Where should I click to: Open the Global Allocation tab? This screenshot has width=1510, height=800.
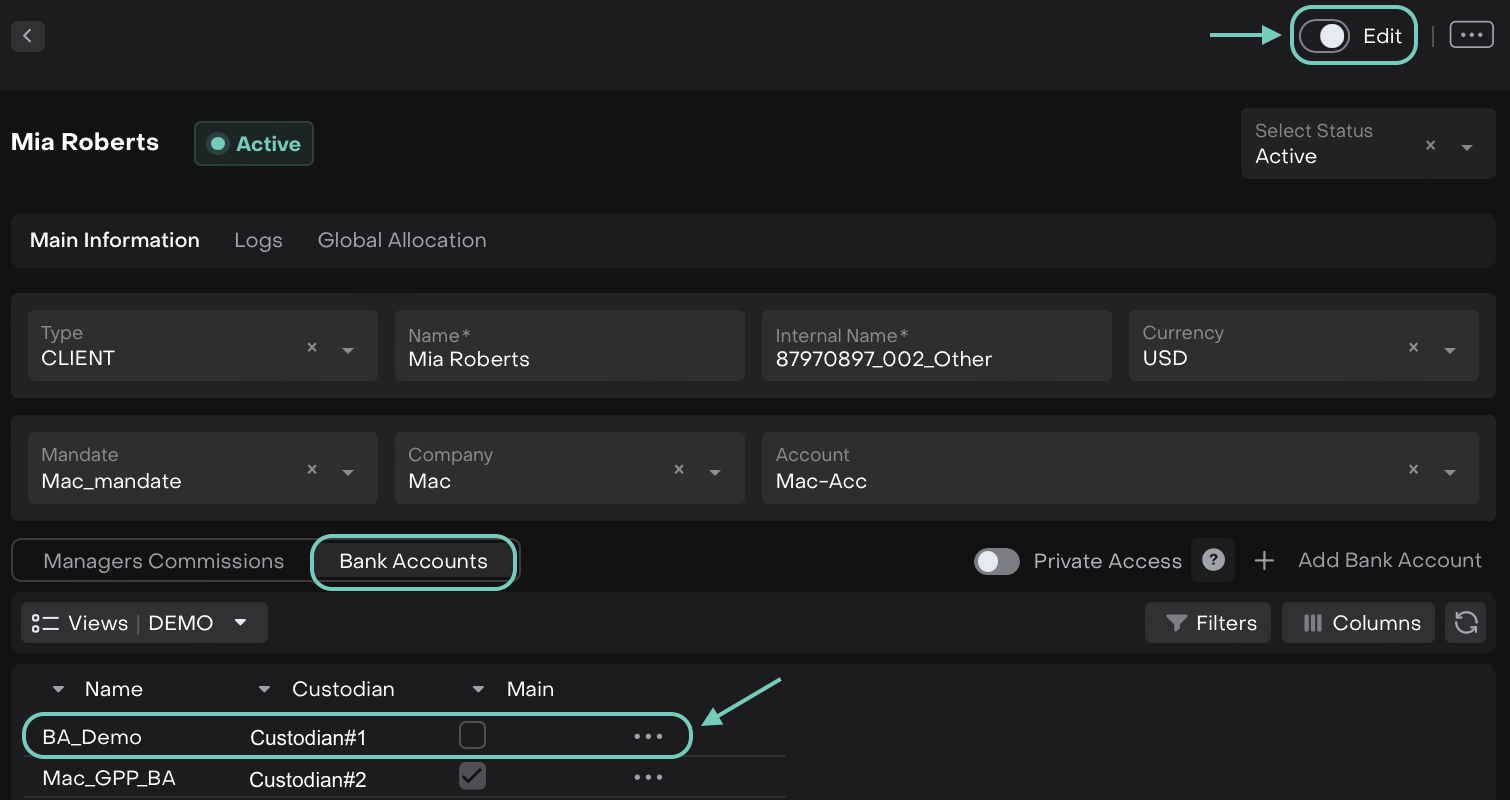[402, 240]
